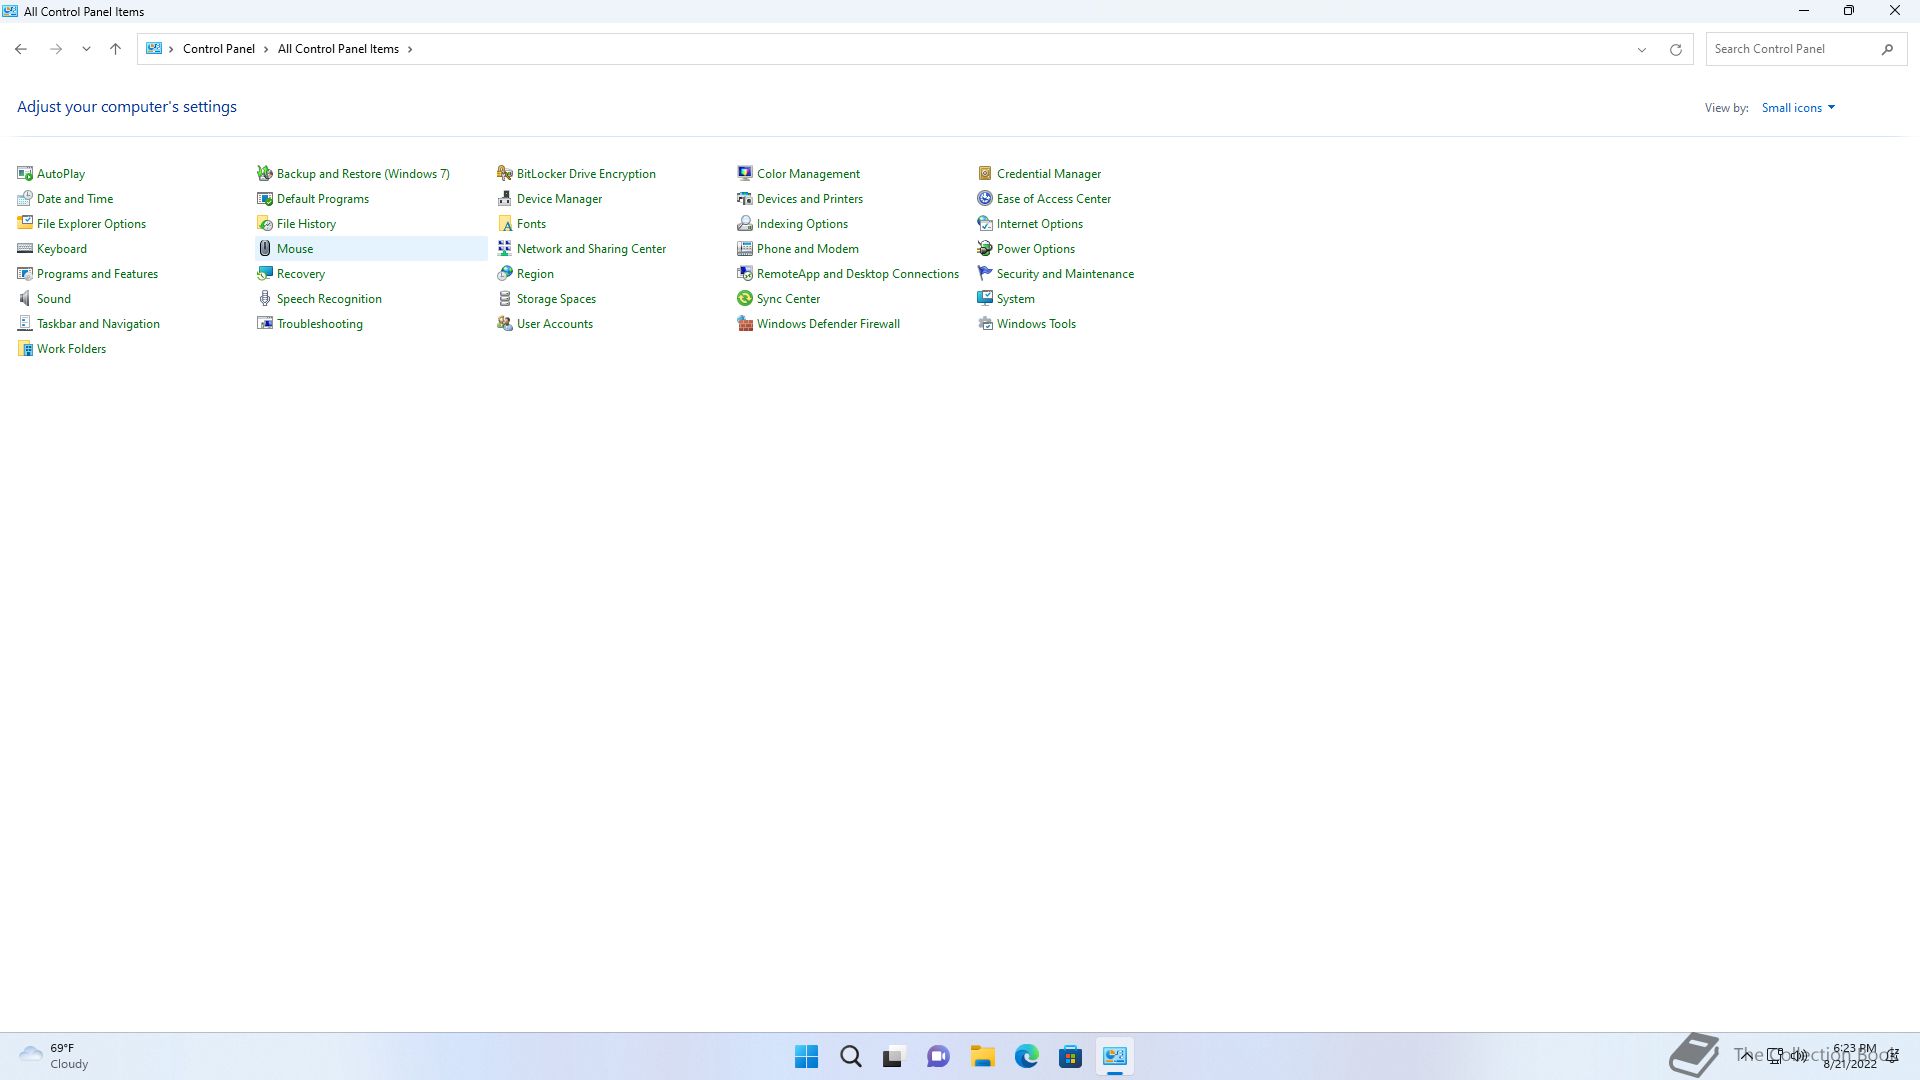Open Default Programs
The height and width of the screenshot is (1080, 1920).
point(323,199)
